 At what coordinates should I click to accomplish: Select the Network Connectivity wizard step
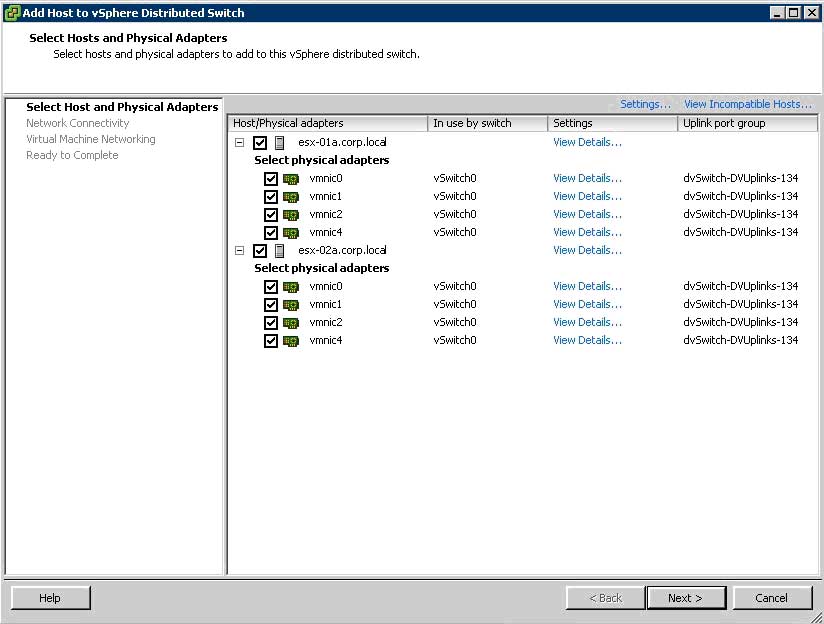pyautogui.click(x=78, y=123)
